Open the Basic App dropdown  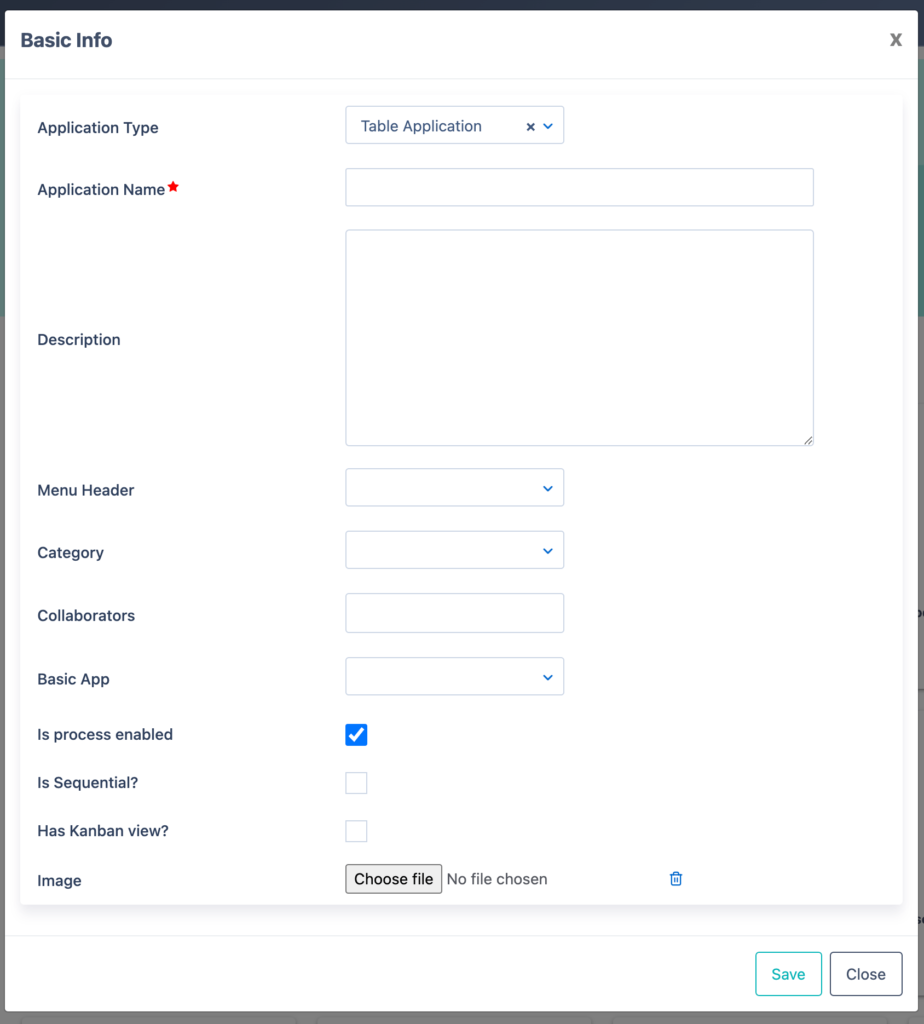[455, 676]
